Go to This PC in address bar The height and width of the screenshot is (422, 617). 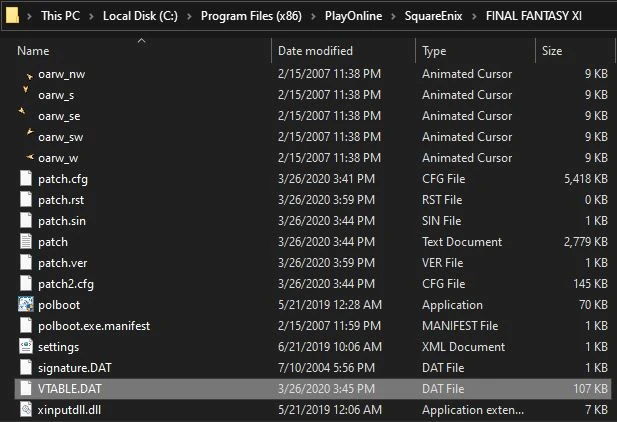[x=64, y=17]
